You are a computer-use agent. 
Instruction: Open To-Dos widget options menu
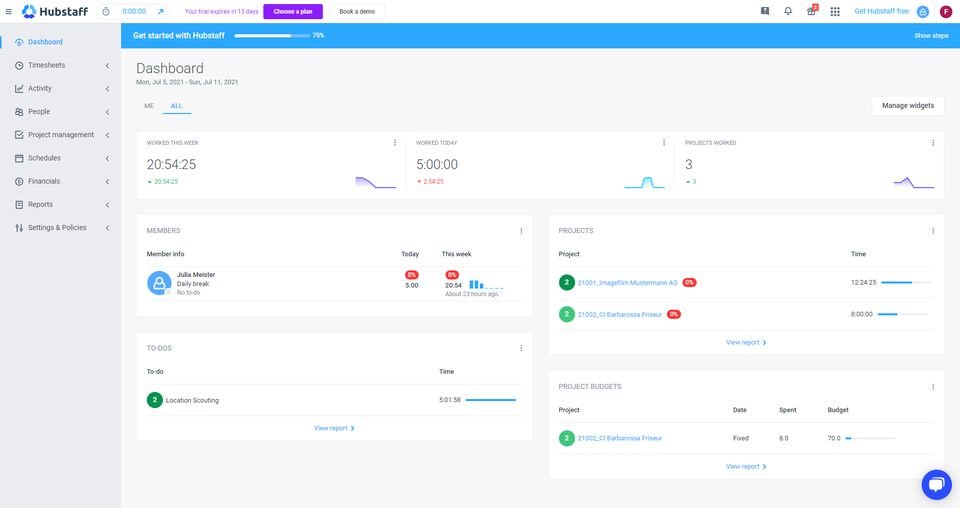[x=521, y=348]
